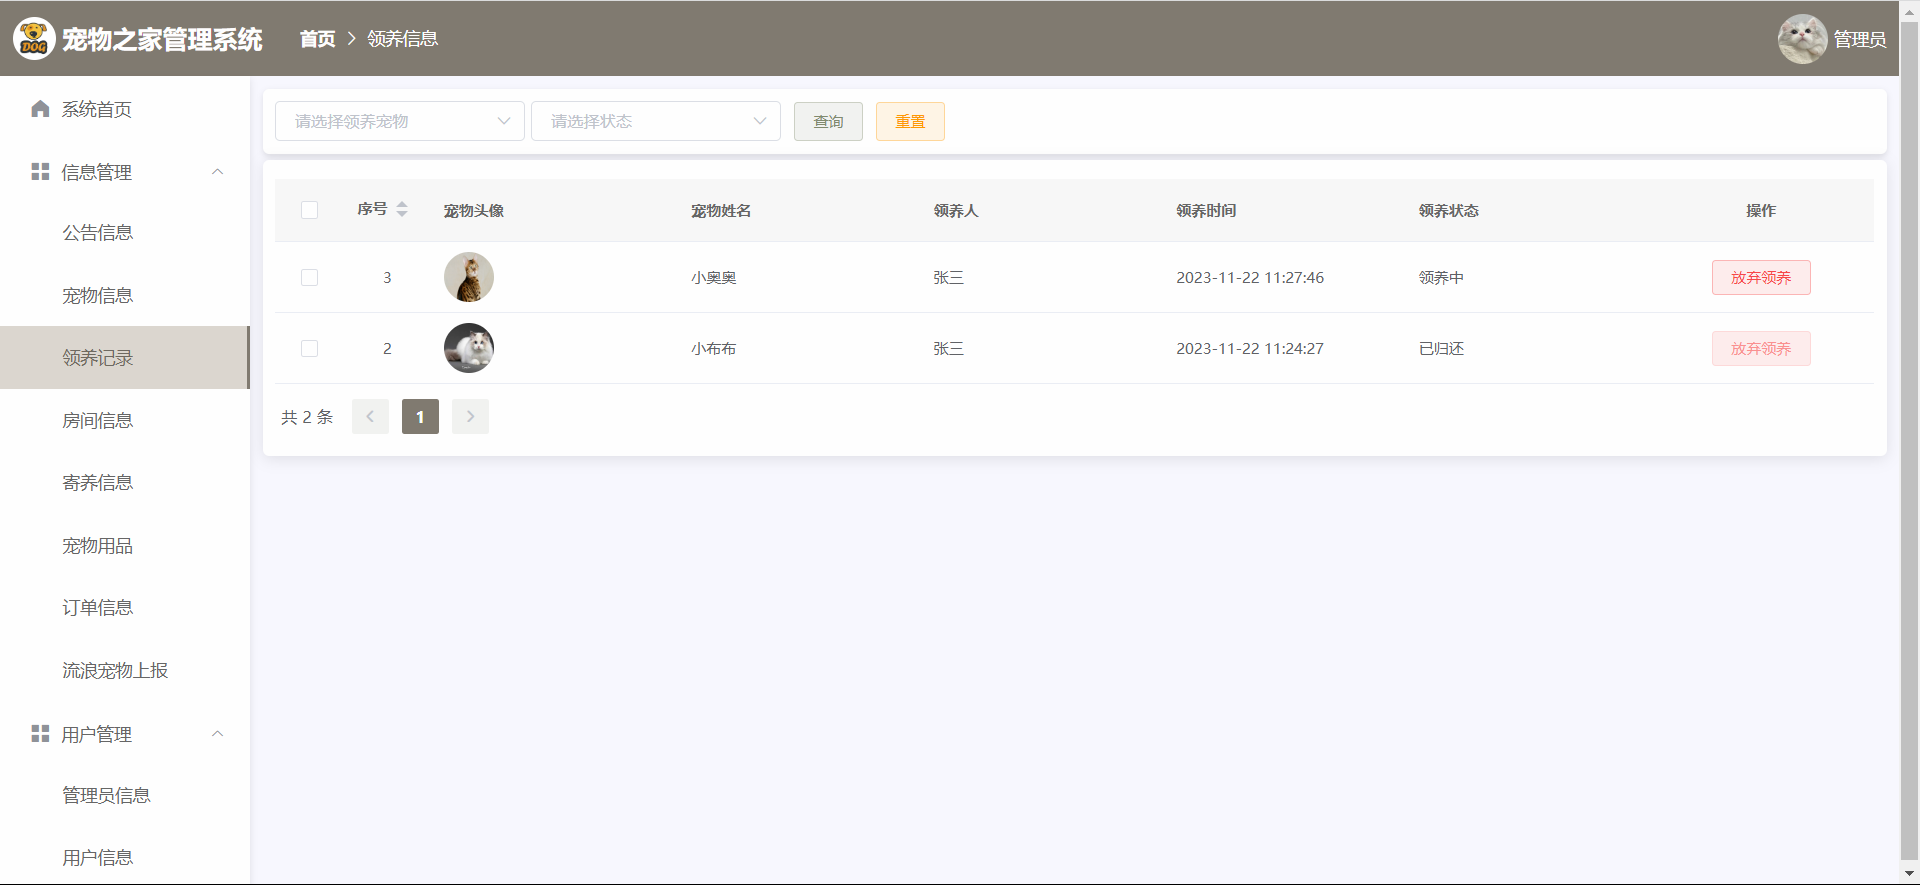The image size is (1920, 885).
Task: Click the 领养信息 breadcrumb text
Action: pyautogui.click(x=402, y=39)
